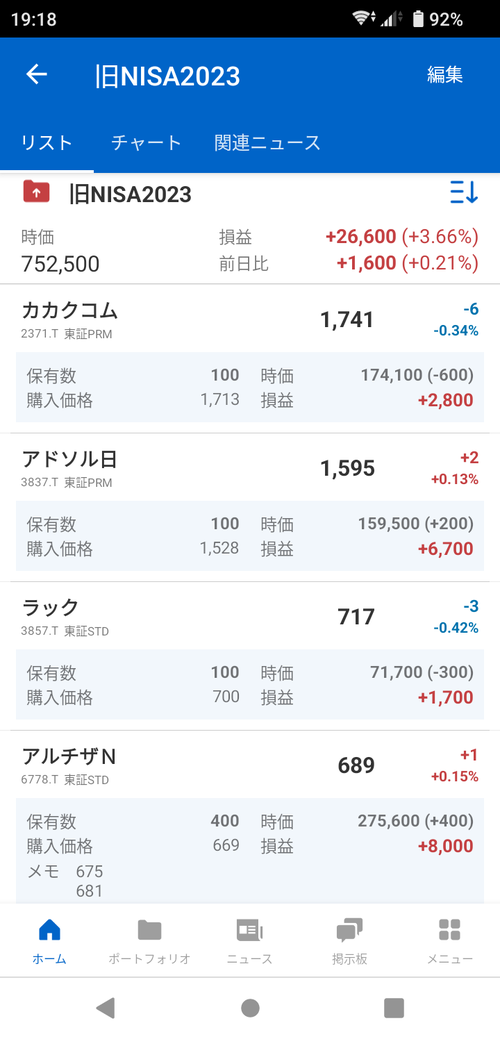500x1039 pixels.
Task: Tap the back arrow in header
Action: [x=36, y=74]
